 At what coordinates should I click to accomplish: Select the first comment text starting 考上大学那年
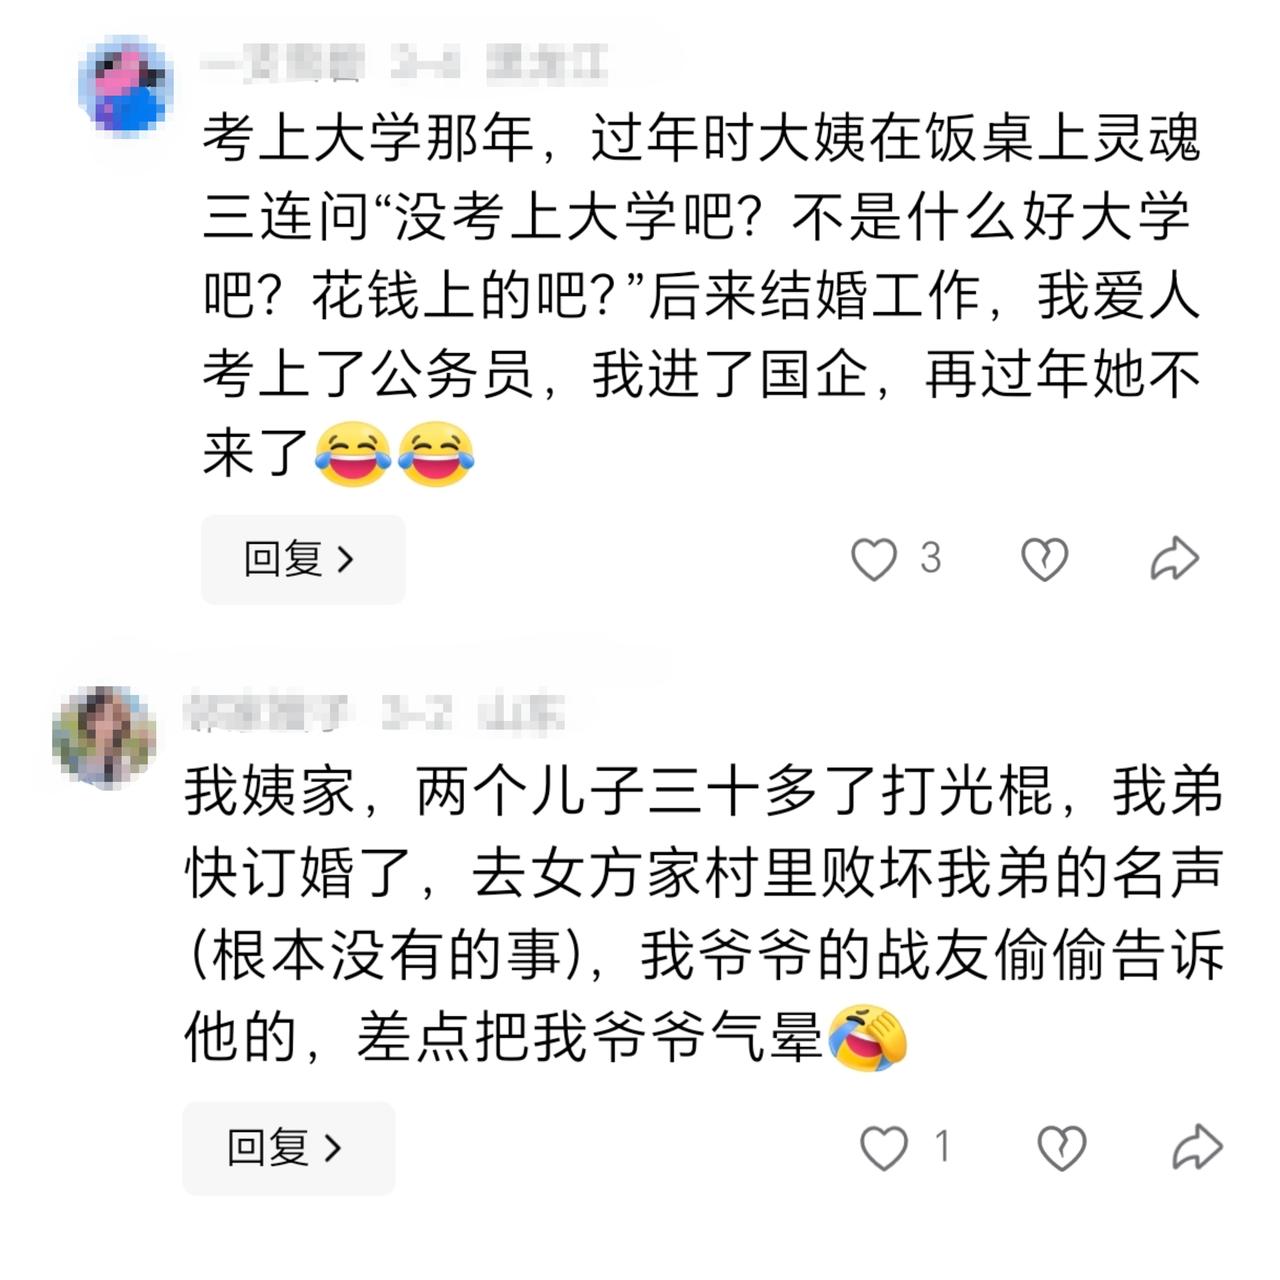tap(701, 295)
